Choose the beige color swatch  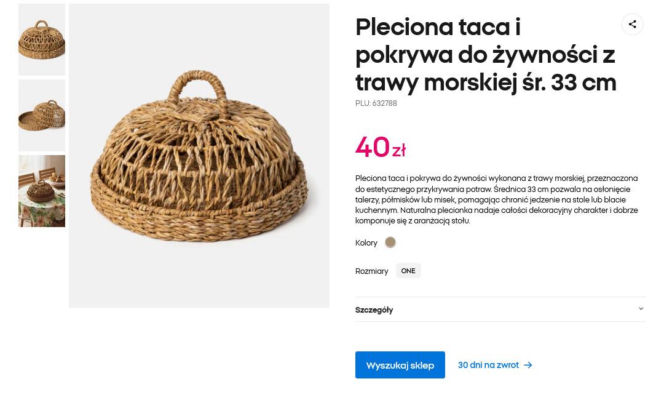click(x=390, y=242)
